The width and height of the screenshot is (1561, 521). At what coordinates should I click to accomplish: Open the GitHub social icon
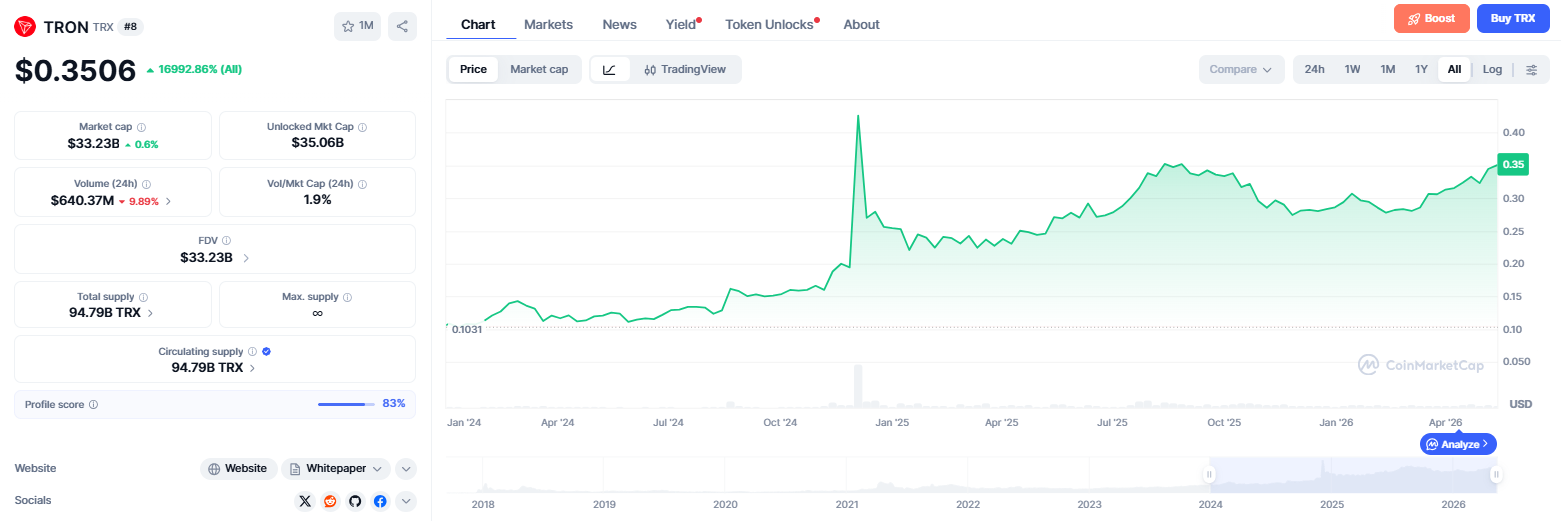[x=355, y=501]
